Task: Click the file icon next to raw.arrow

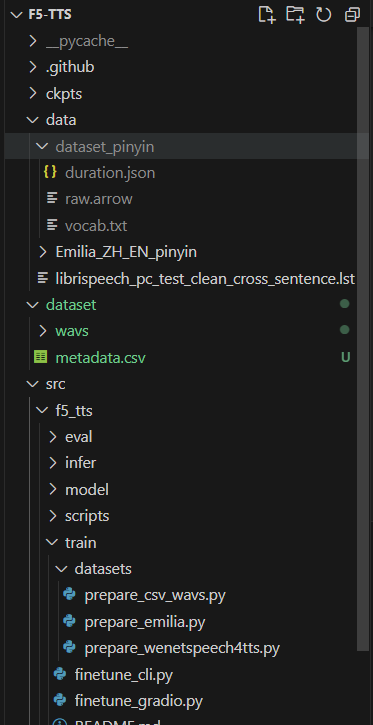Action: (53, 199)
